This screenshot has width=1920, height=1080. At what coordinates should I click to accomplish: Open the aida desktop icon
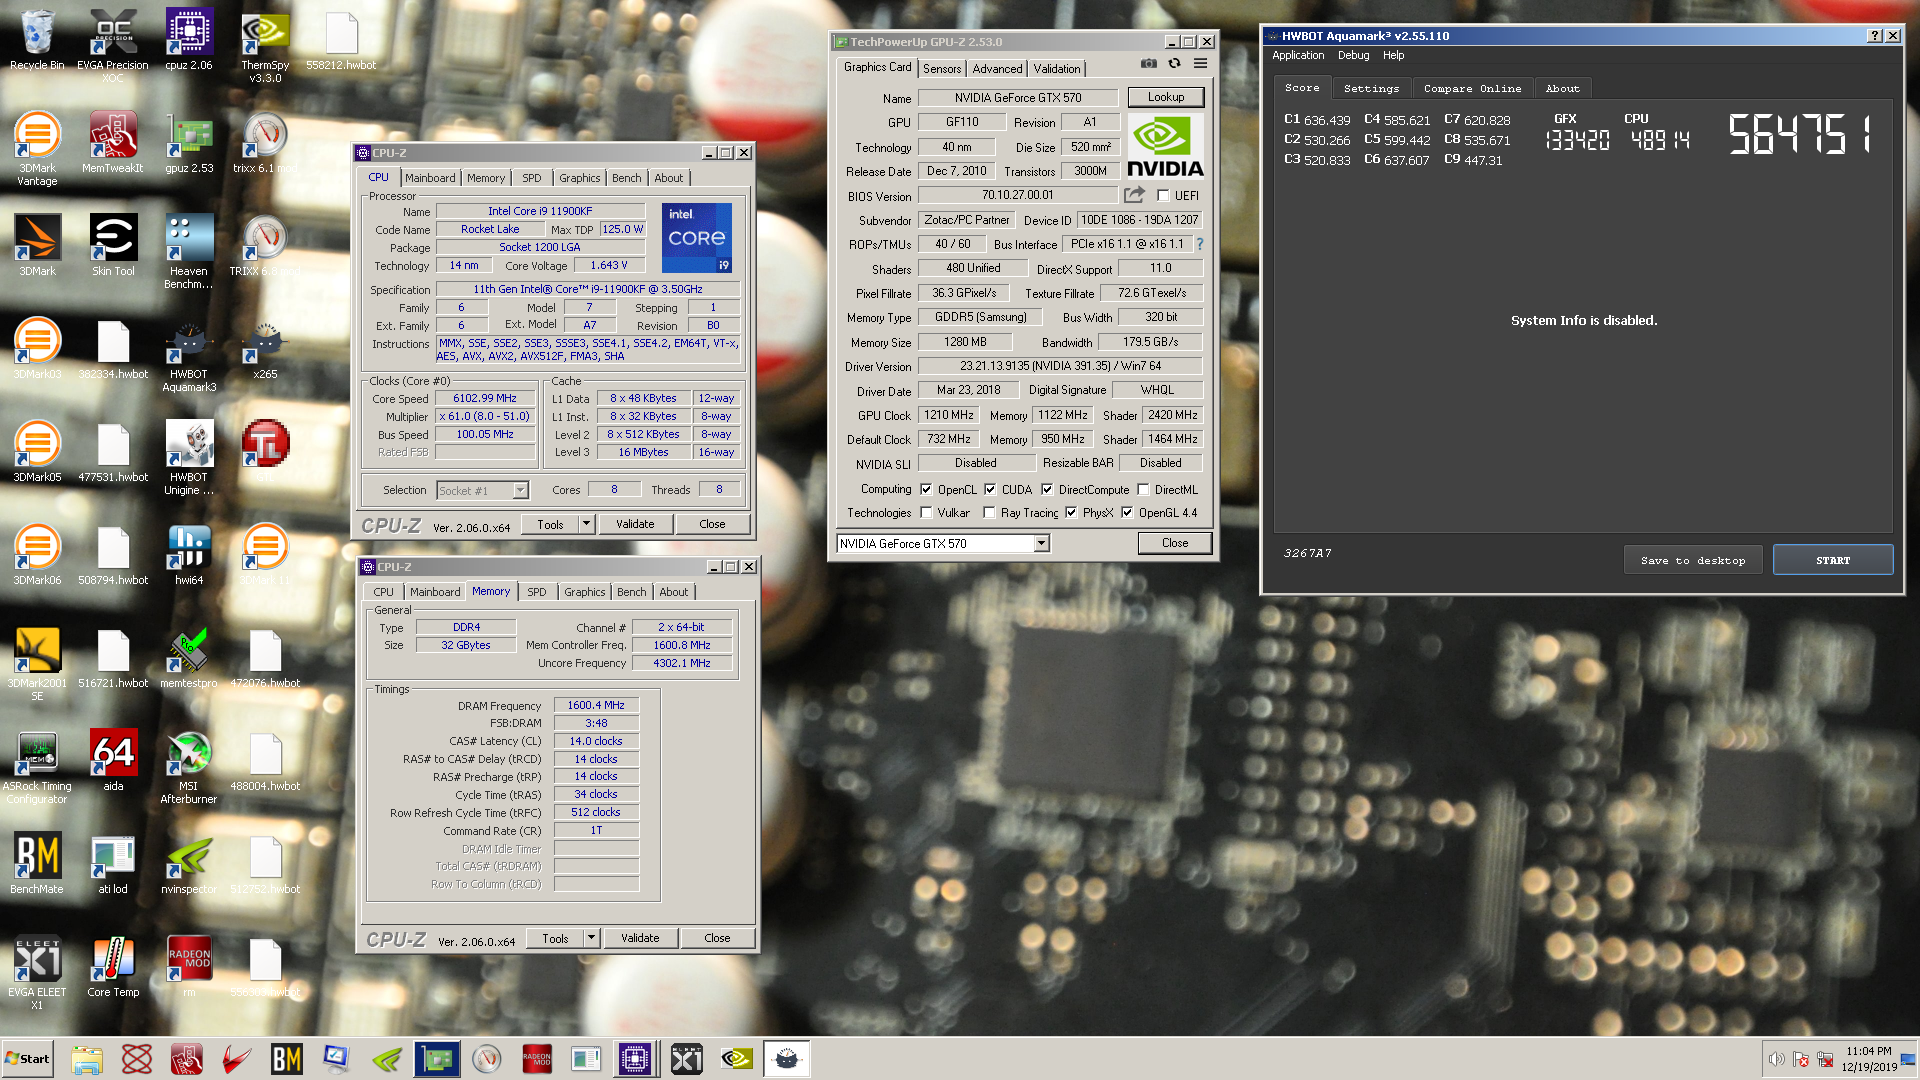[113, 760]
